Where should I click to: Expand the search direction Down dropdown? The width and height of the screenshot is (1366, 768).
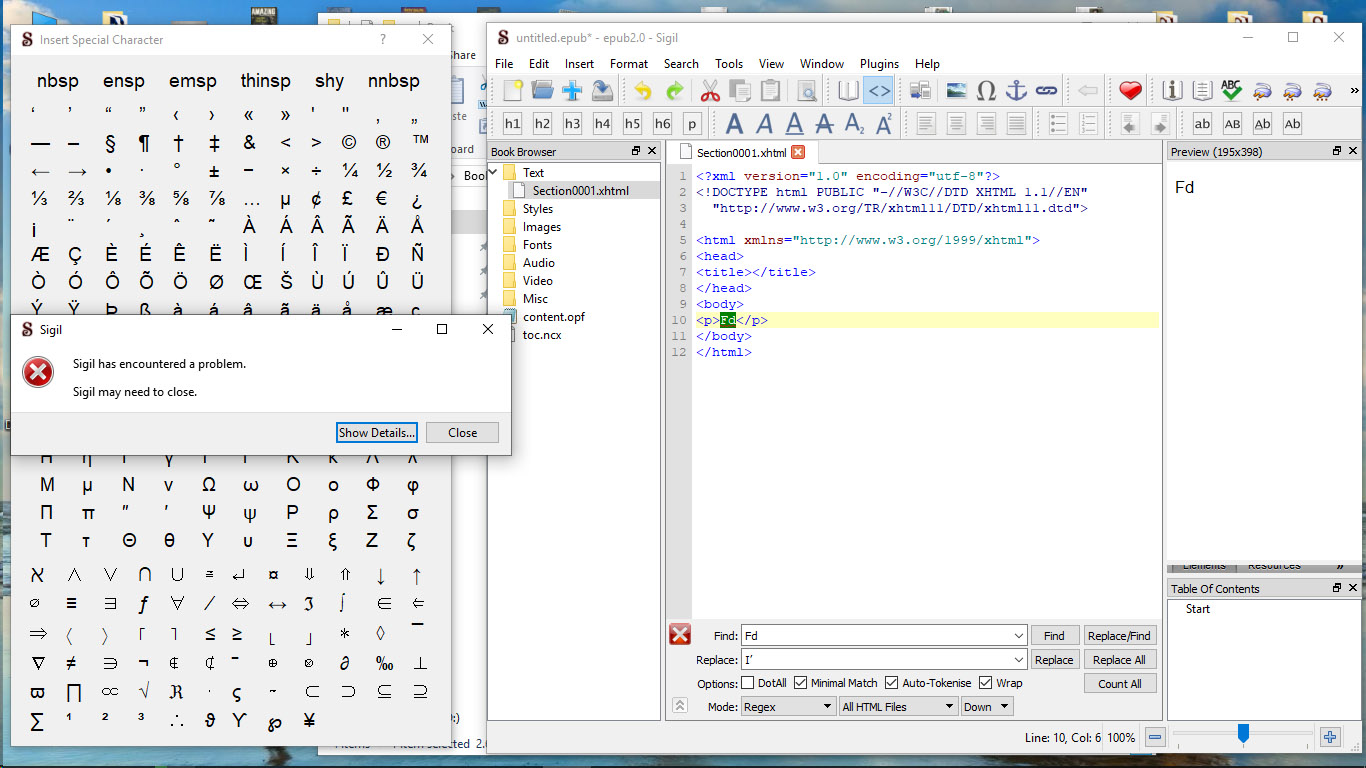tap(986, 707)
